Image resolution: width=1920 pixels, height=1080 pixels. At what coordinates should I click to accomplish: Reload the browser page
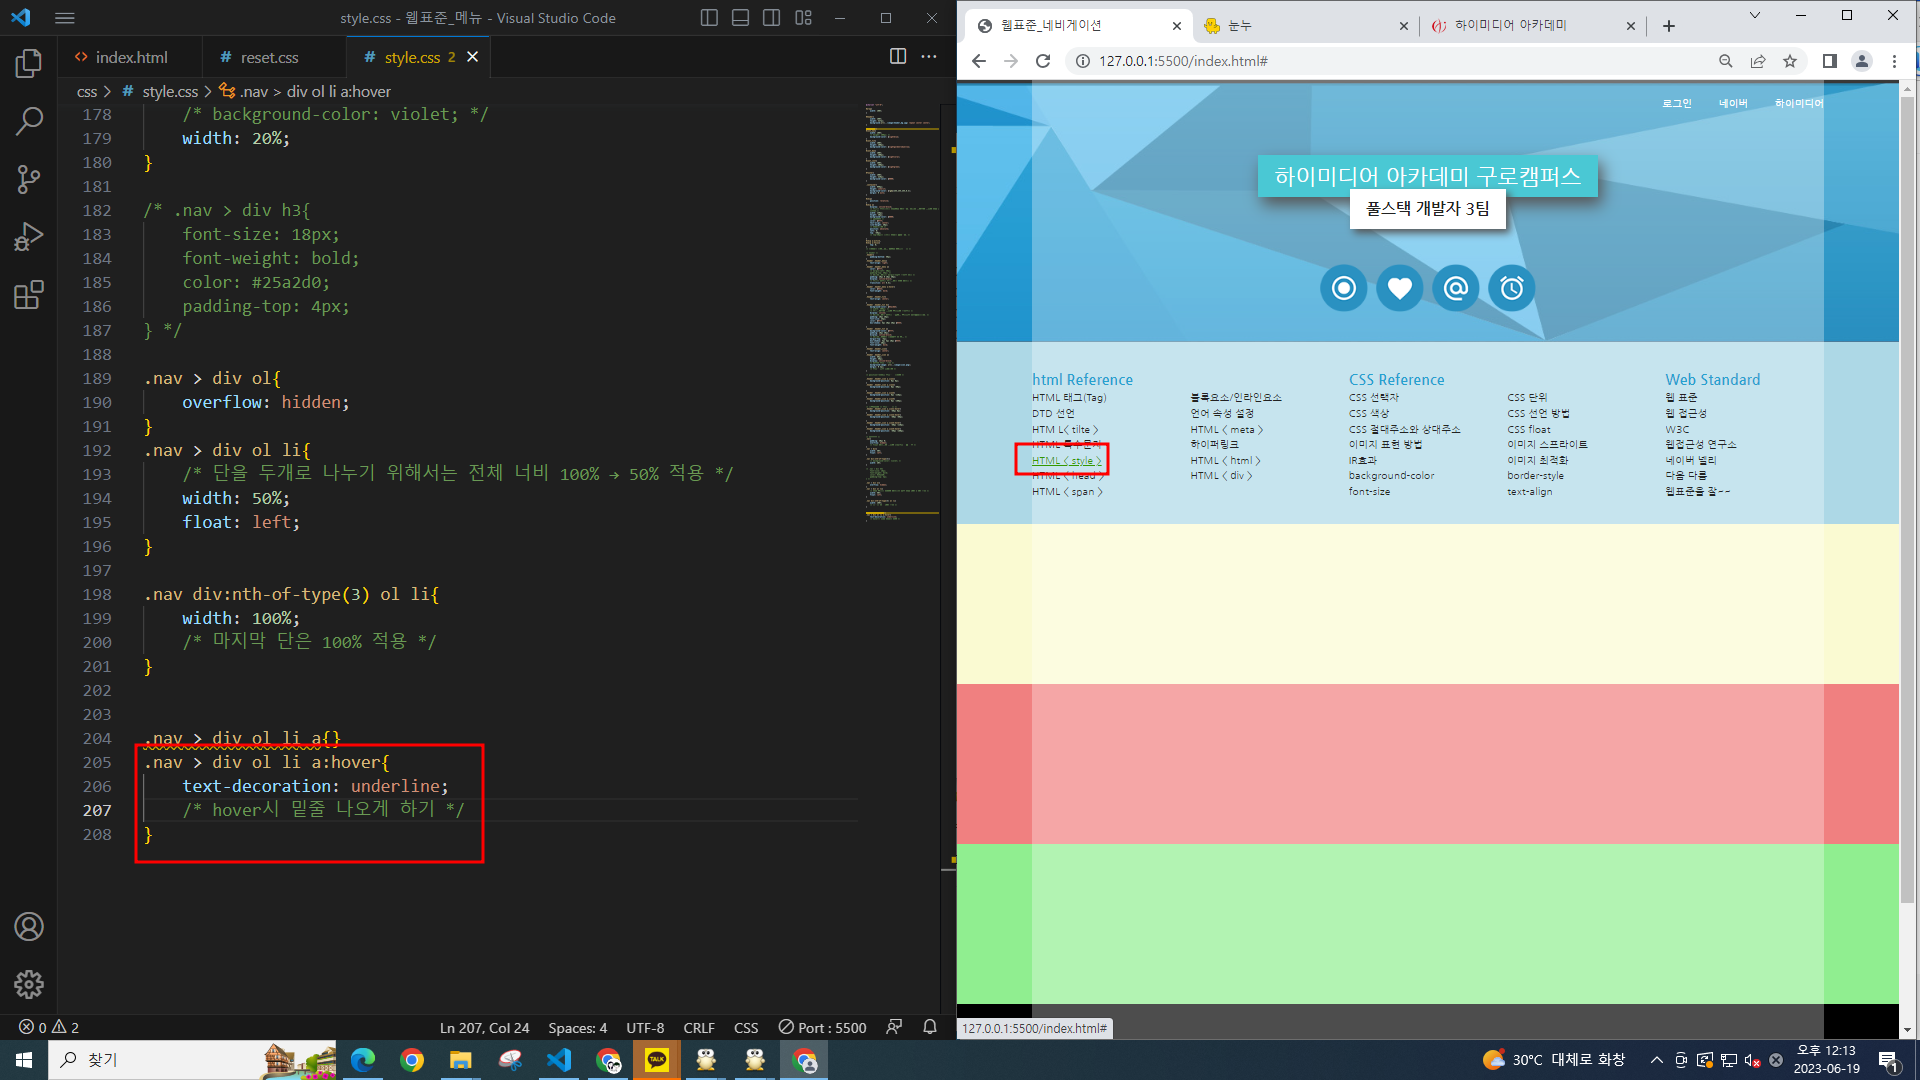point(1043,61)
